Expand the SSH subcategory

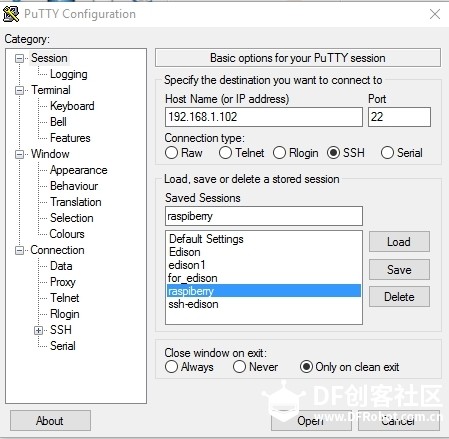click(39, 330)
